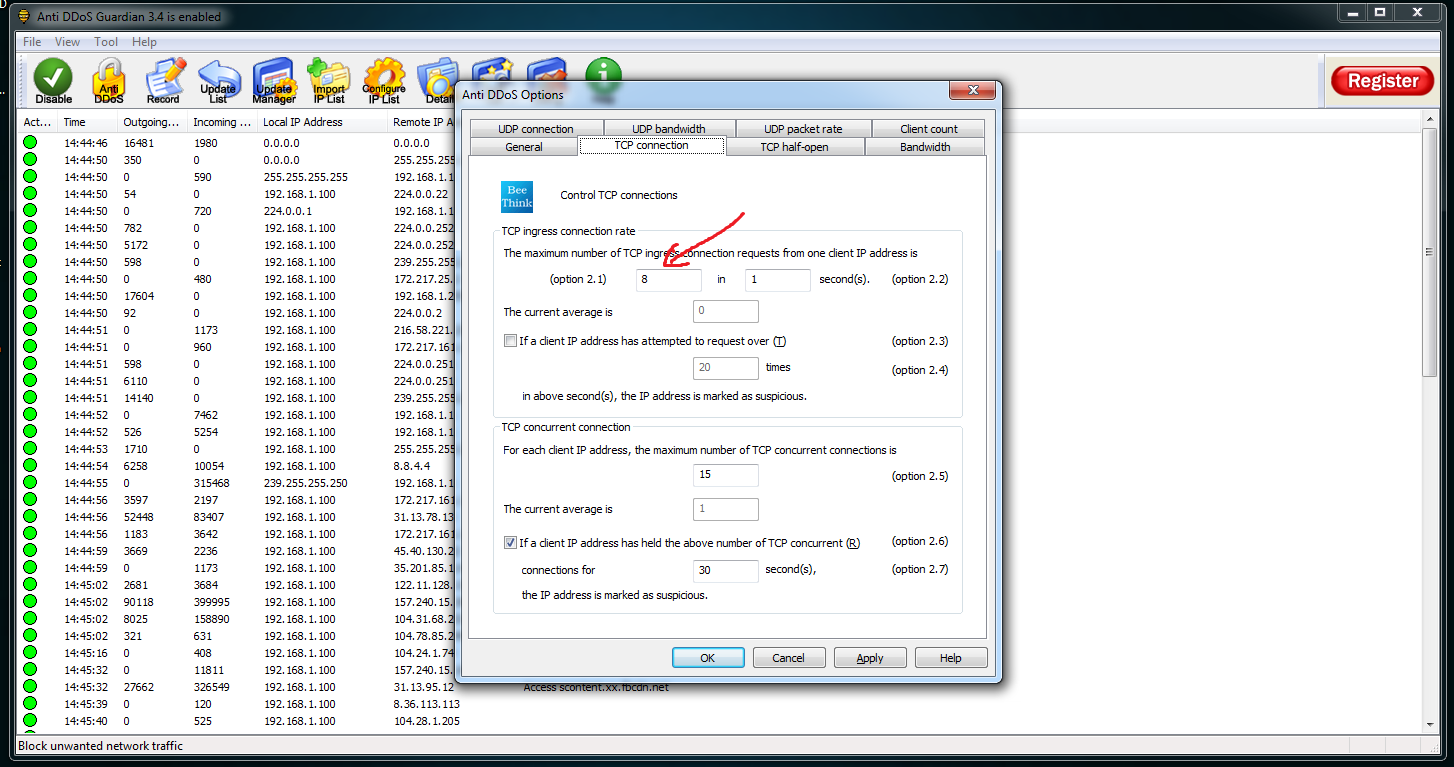Viewport: 1454px width, 767px height.
Task: Click the BeeThink logo in dialog
Action: pyautogui.click(x=517, y=196)
